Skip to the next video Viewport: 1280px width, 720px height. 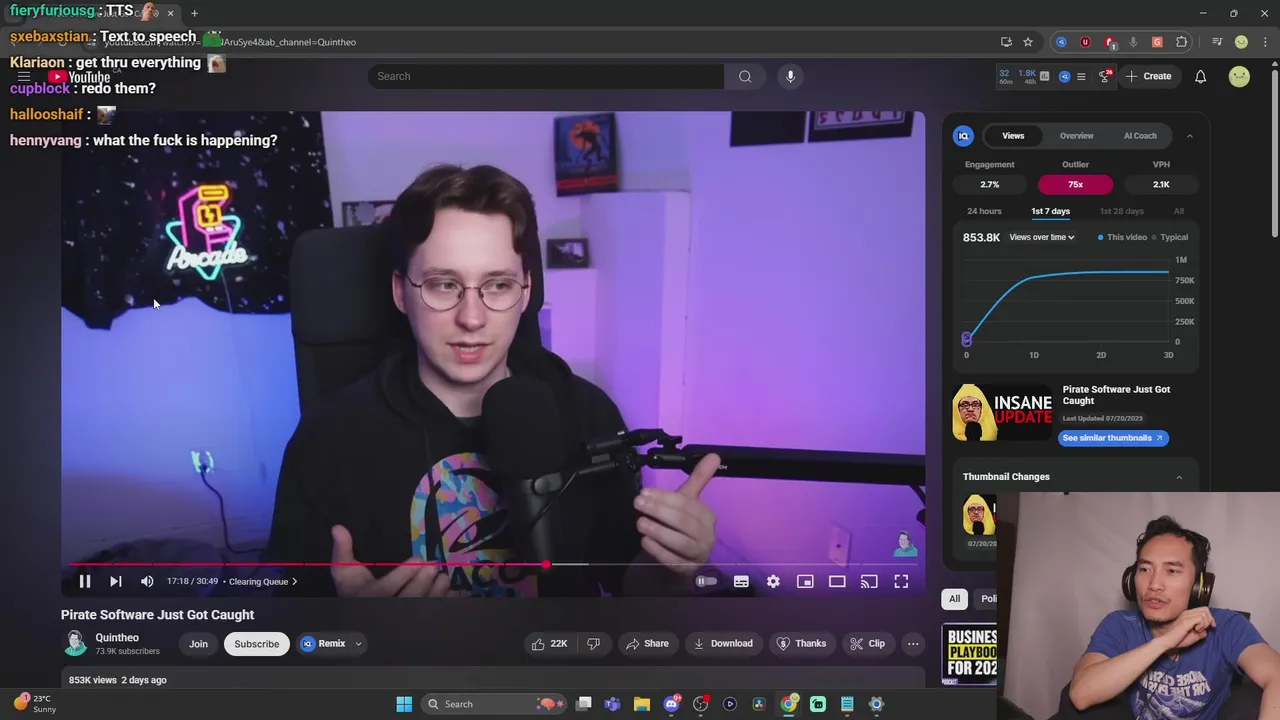coord(115,581)
